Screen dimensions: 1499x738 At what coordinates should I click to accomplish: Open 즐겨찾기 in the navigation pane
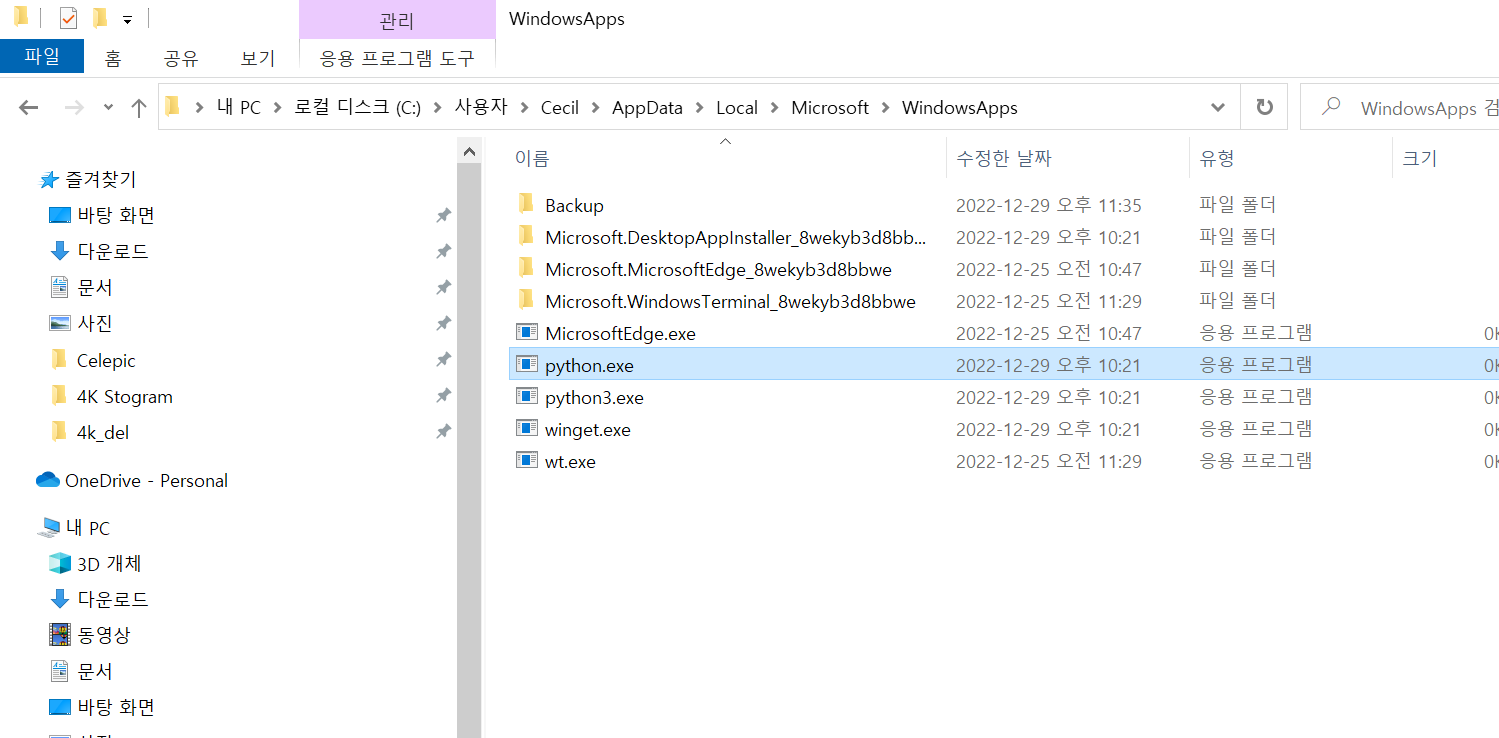click(100, 180)
